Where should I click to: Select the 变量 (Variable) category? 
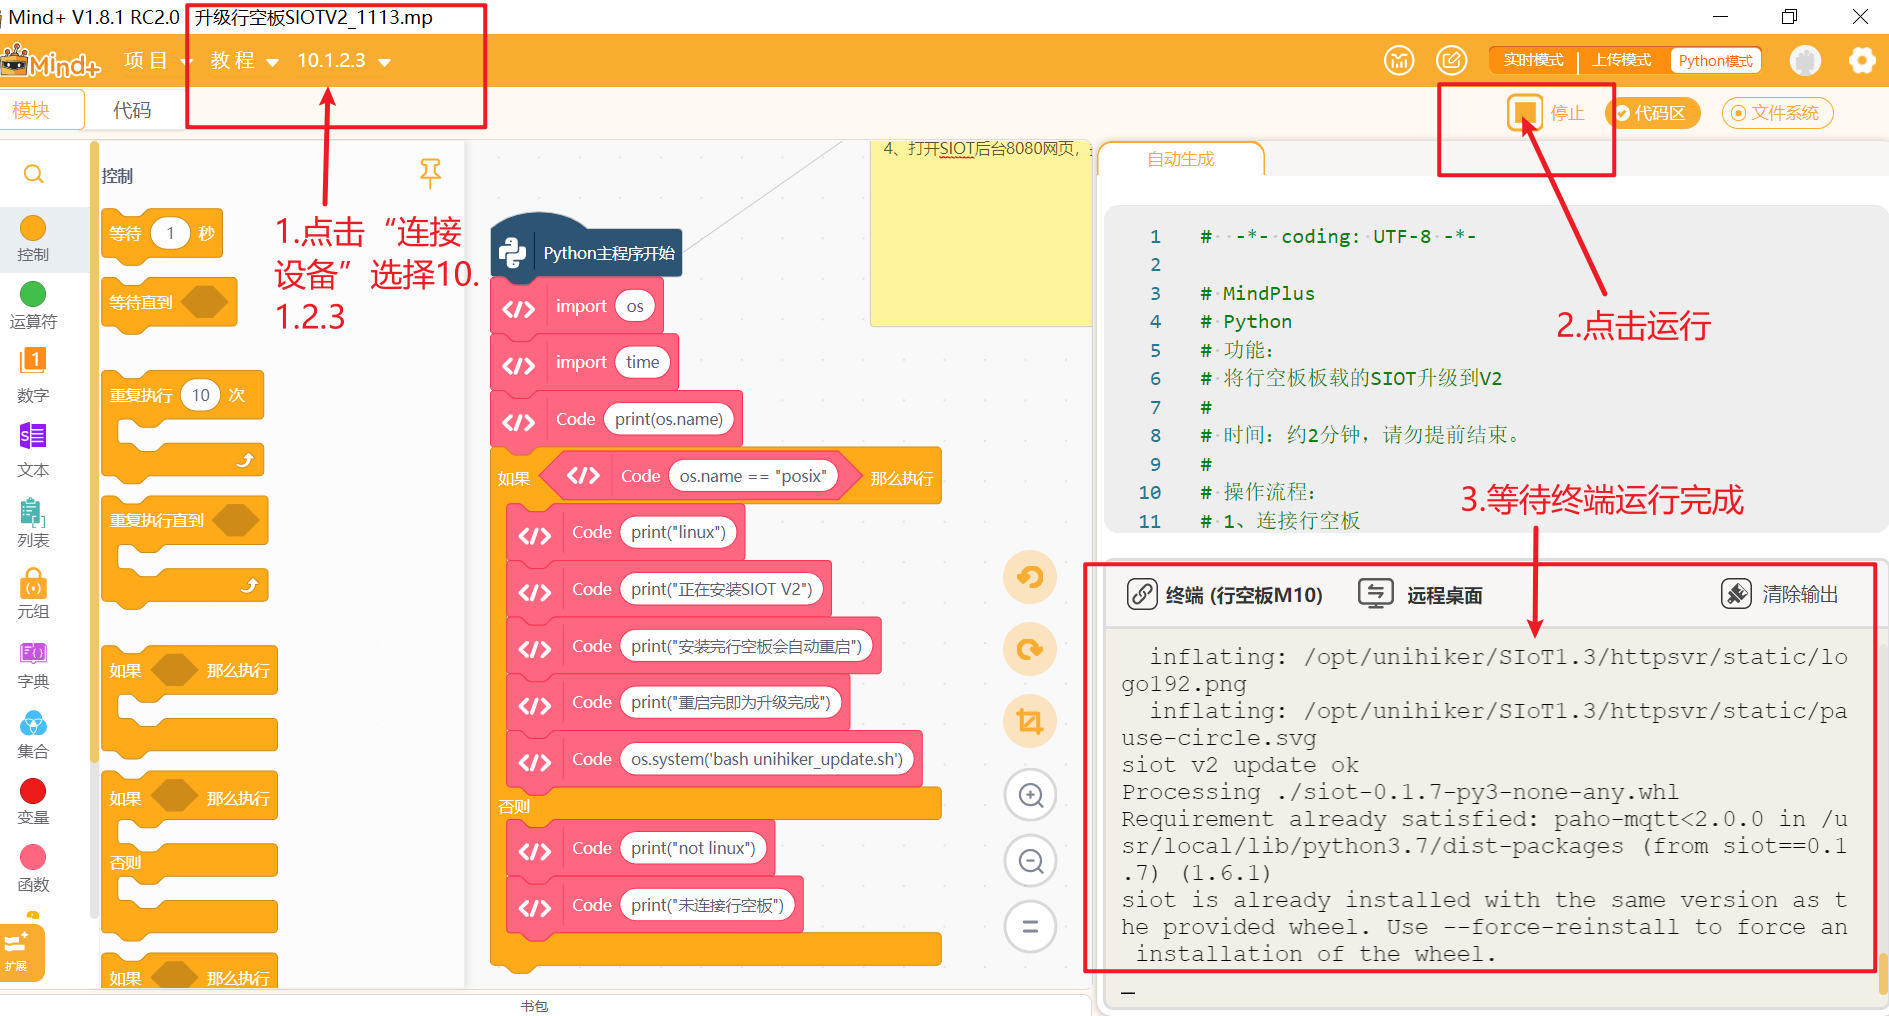33,802
